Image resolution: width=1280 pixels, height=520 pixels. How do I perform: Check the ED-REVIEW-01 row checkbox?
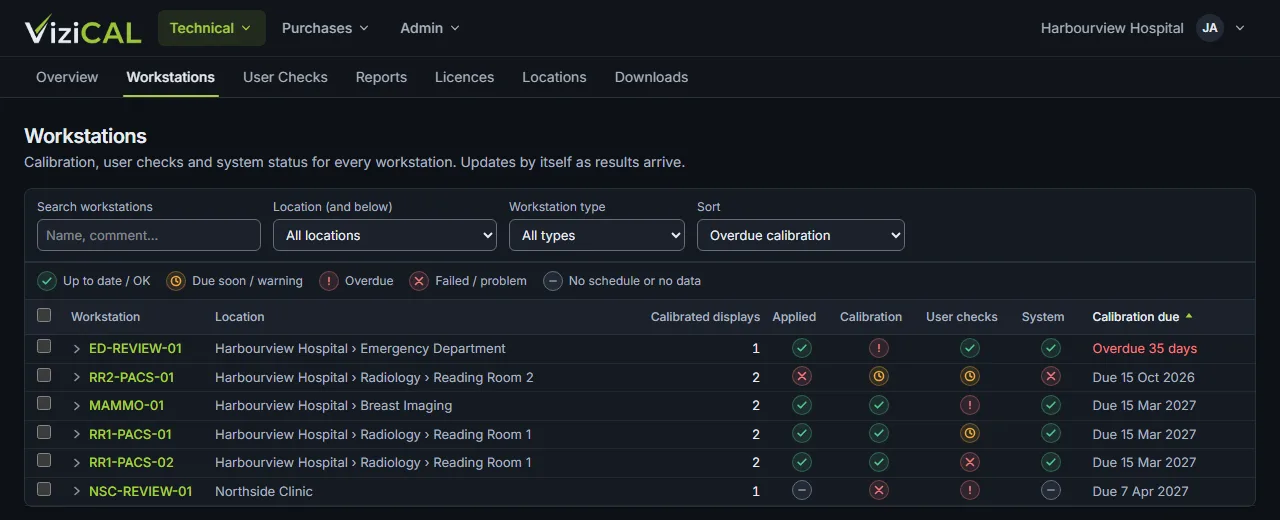coord(44,346)
